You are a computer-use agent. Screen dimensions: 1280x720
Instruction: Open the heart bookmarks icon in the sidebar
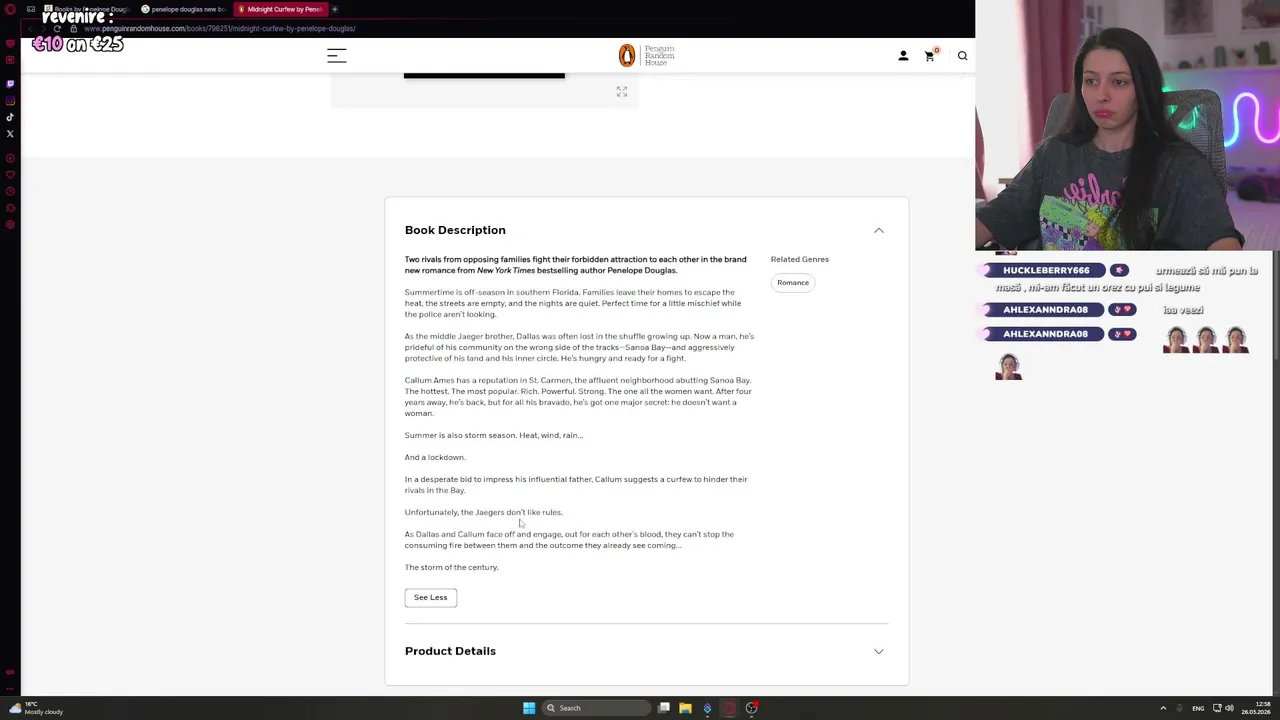tap(10, 175)
